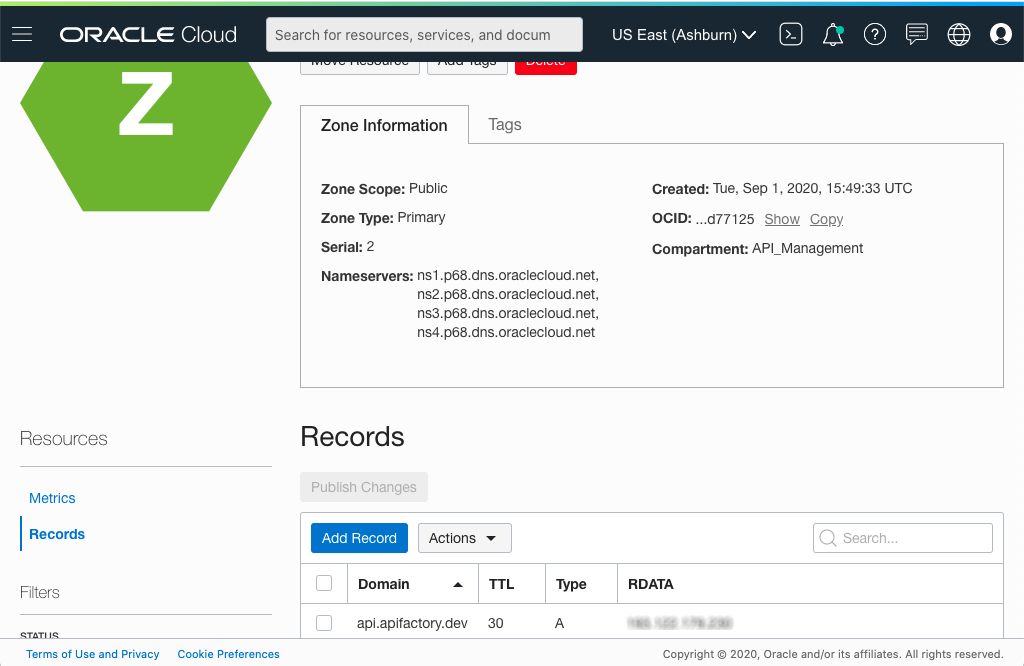Launch the Cloud Shell terminal
1024x666 pixels.
click(x=790, y=34)
